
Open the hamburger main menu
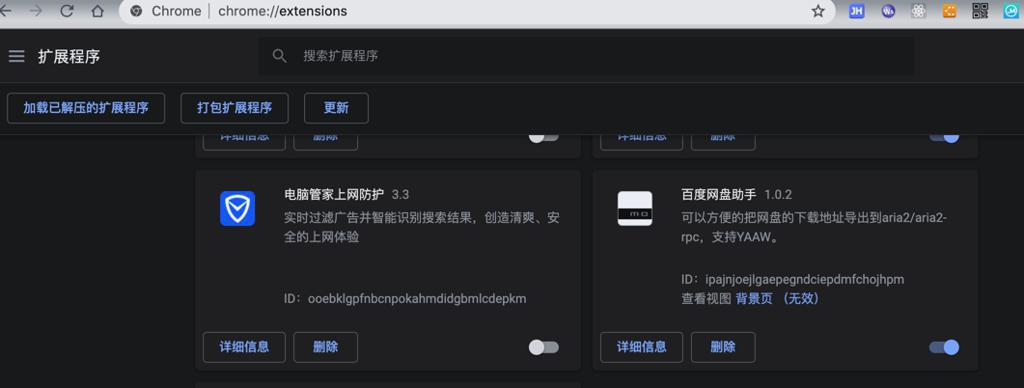pyautogui.click(x=16, y=56)
